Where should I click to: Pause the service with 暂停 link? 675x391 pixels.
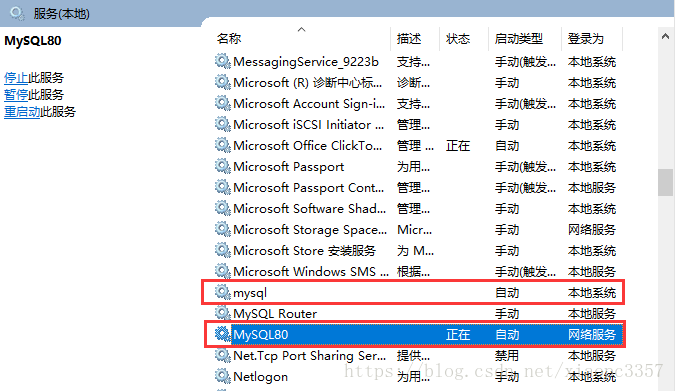[16, 95]
